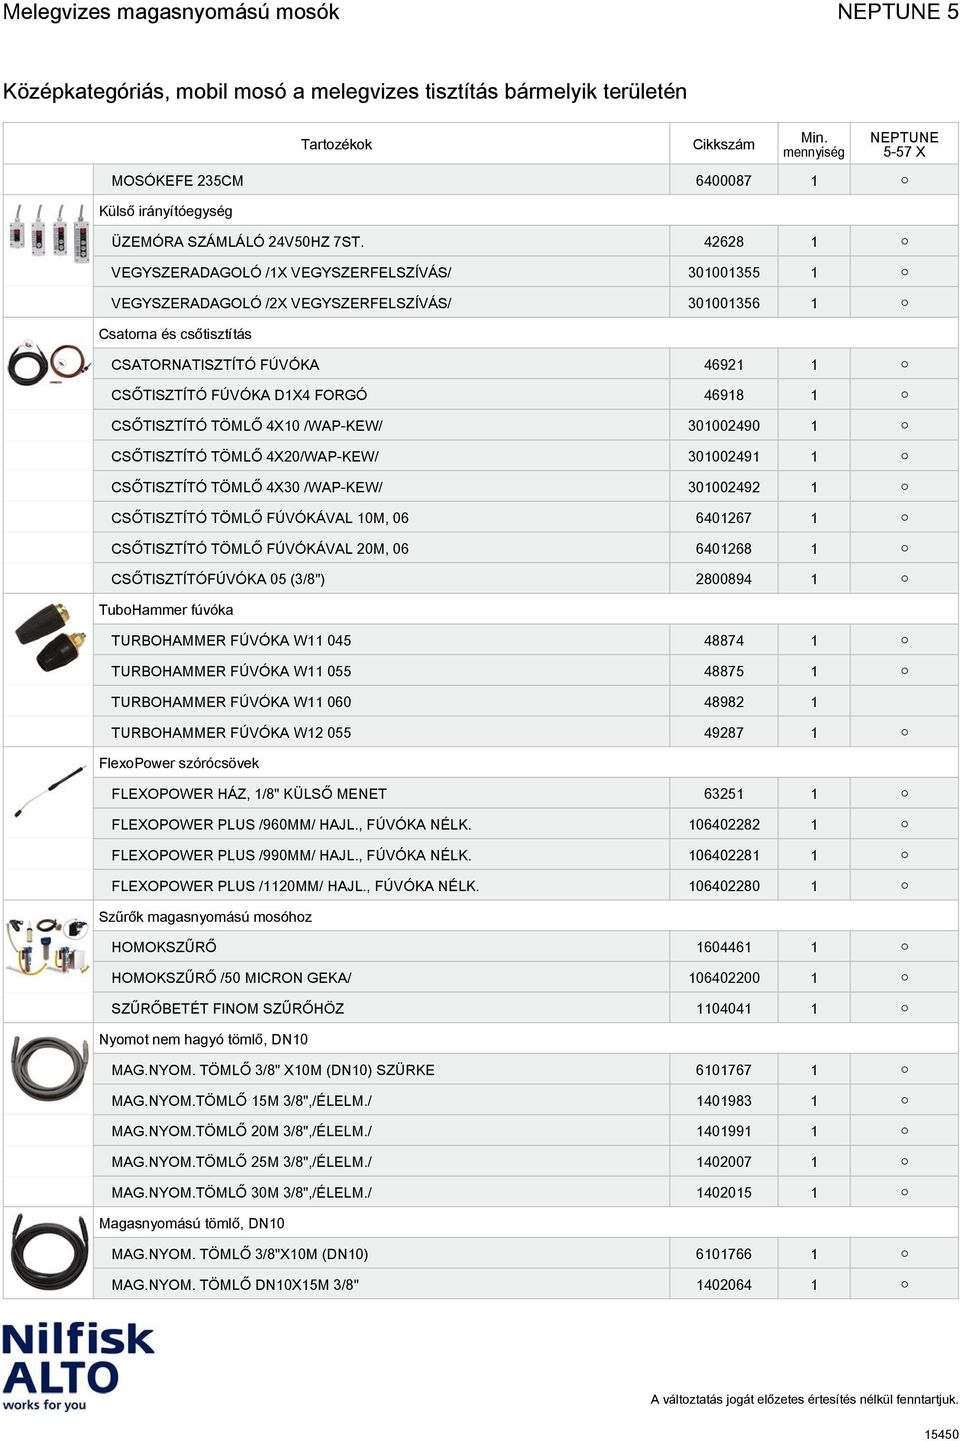Click the external control unit product image
960x1441 pixels.
coord(48,233)
